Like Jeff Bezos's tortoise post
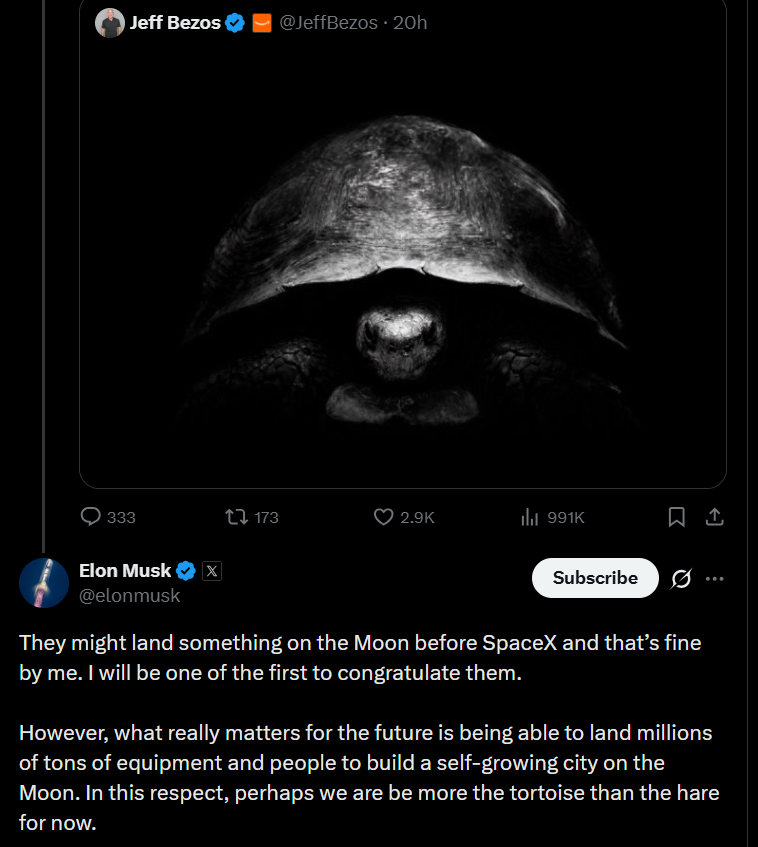 382,517
